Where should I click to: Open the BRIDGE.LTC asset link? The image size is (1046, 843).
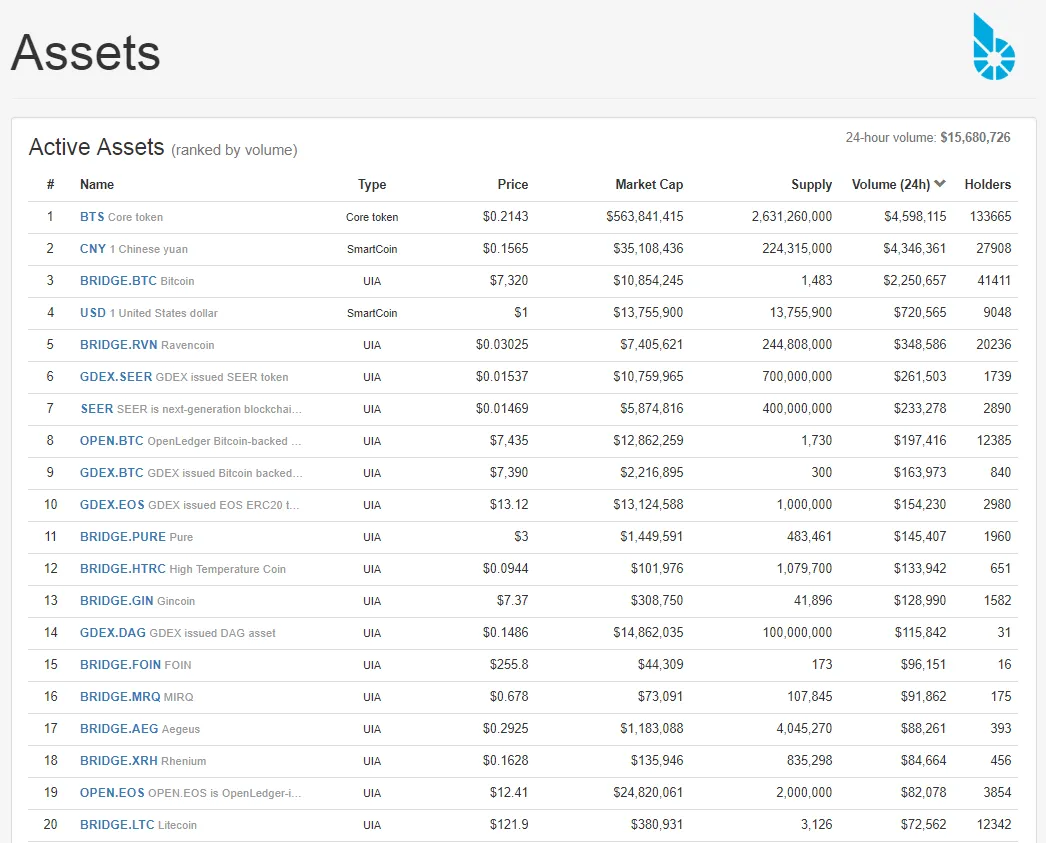pos(117,825)
